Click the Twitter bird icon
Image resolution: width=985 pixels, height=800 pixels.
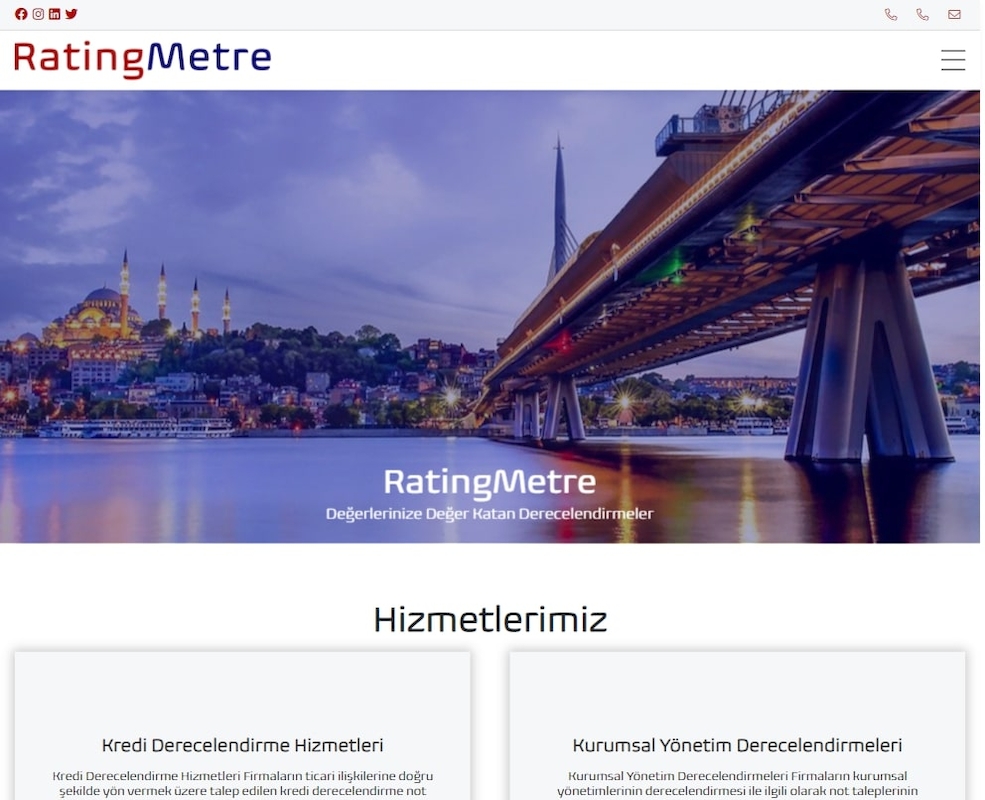(72, 14)
